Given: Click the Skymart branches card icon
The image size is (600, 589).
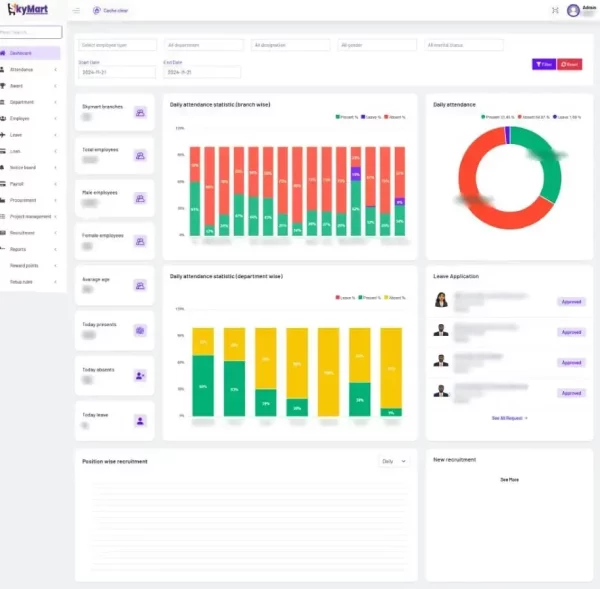Looking at the screenshot, I should point(140,112).
